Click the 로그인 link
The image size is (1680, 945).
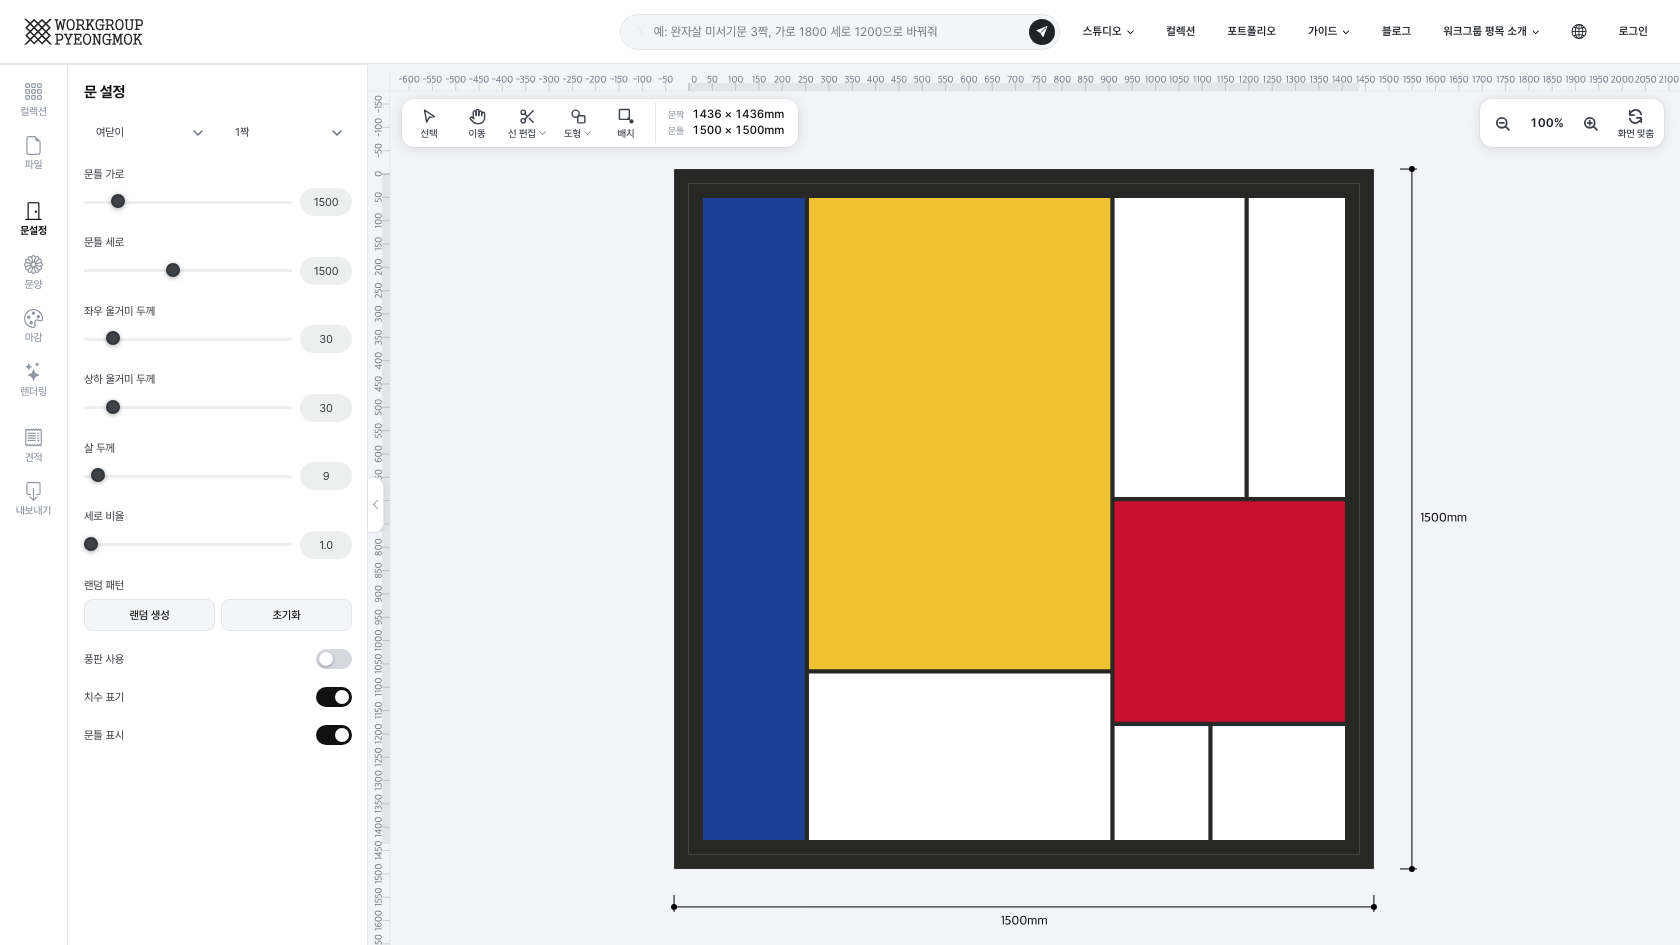coord(1633,32)
